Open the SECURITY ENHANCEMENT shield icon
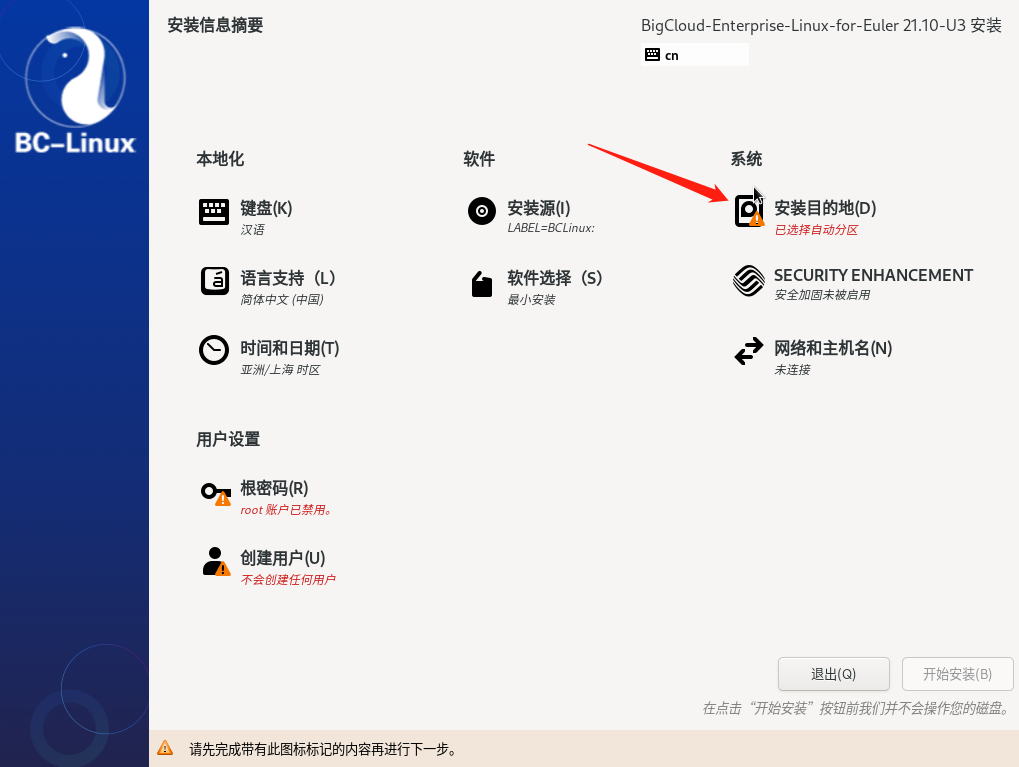Viewport: 1019px width, 767px height. pyautogui.click(x=748, y=281)
